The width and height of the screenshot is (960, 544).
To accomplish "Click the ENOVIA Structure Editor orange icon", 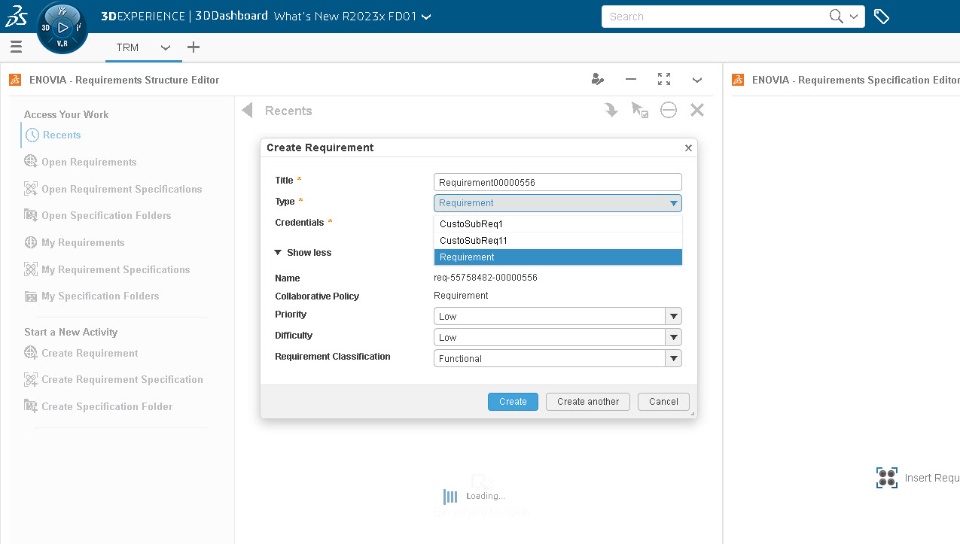I will point(15,80).
